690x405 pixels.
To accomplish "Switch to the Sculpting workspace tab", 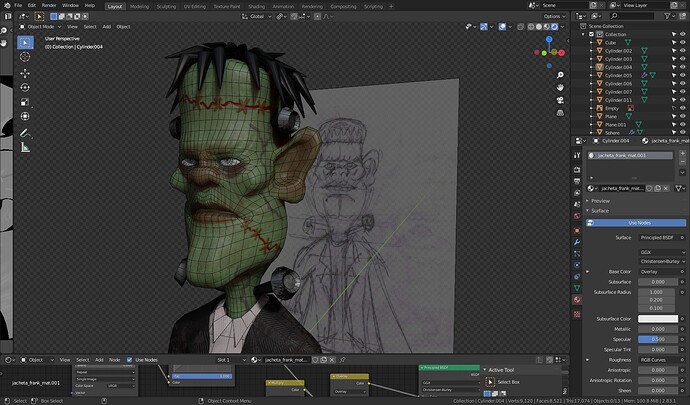I will point(166,7).
